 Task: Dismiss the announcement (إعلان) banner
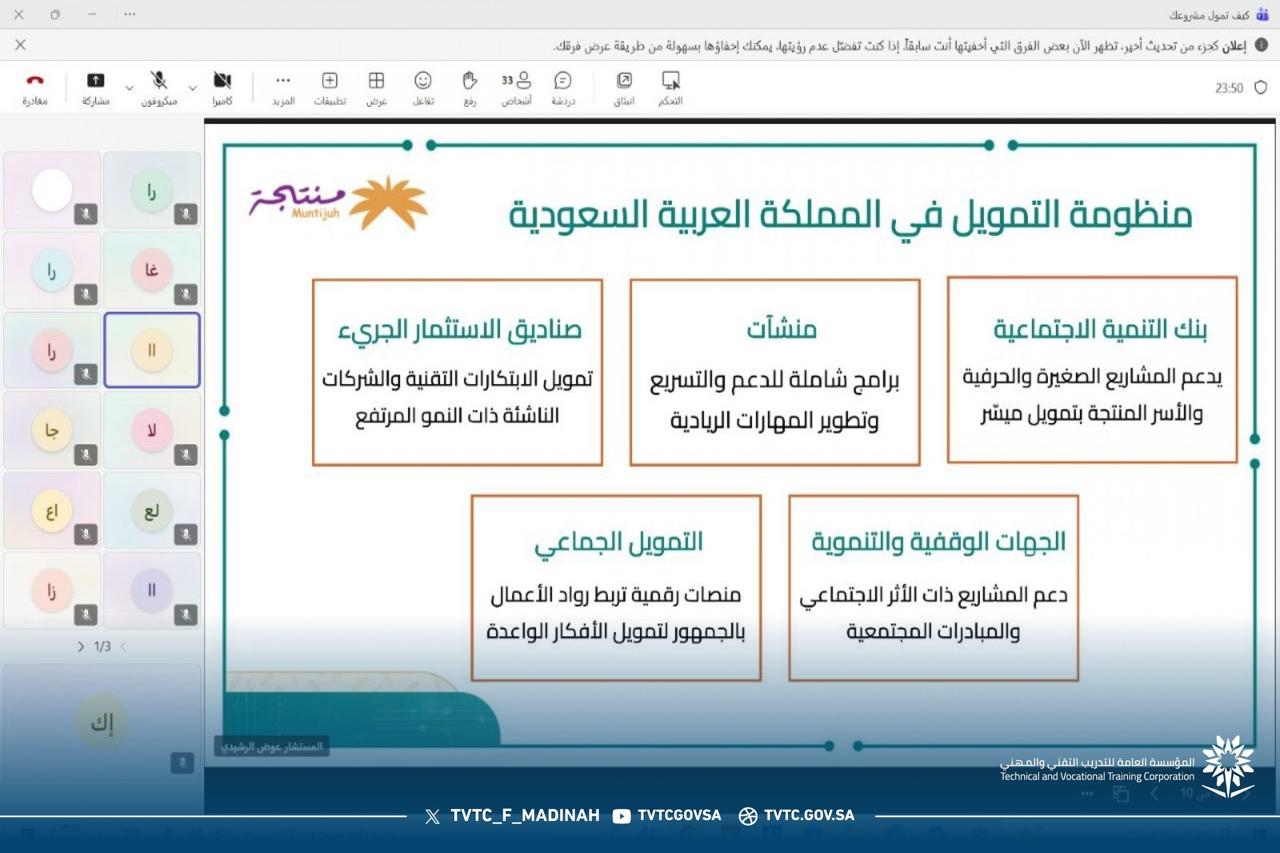(x=20, y=45)
